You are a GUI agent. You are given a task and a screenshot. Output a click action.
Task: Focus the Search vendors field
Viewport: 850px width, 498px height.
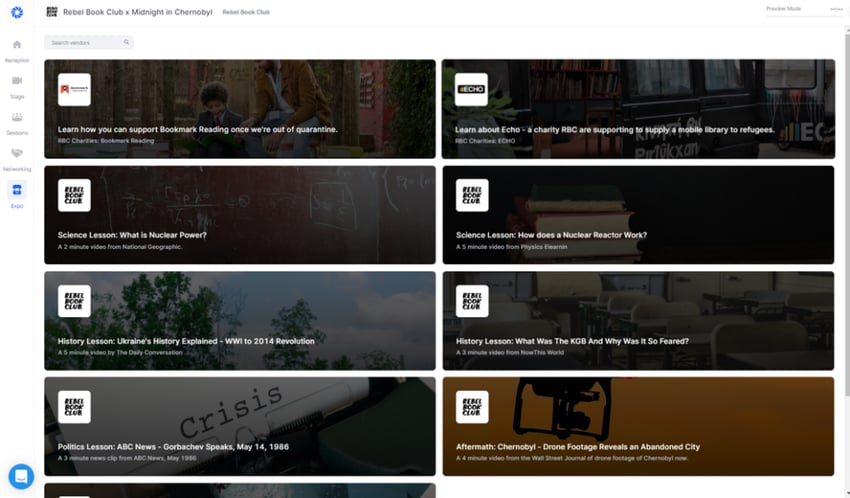(89, 42)
